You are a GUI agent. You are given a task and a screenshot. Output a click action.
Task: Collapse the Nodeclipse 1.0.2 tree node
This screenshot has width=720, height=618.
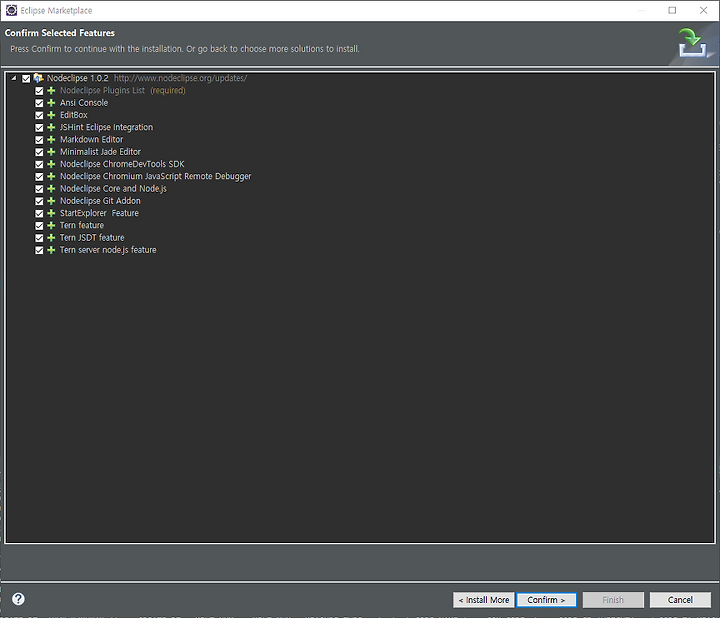[x=14, y=78]
